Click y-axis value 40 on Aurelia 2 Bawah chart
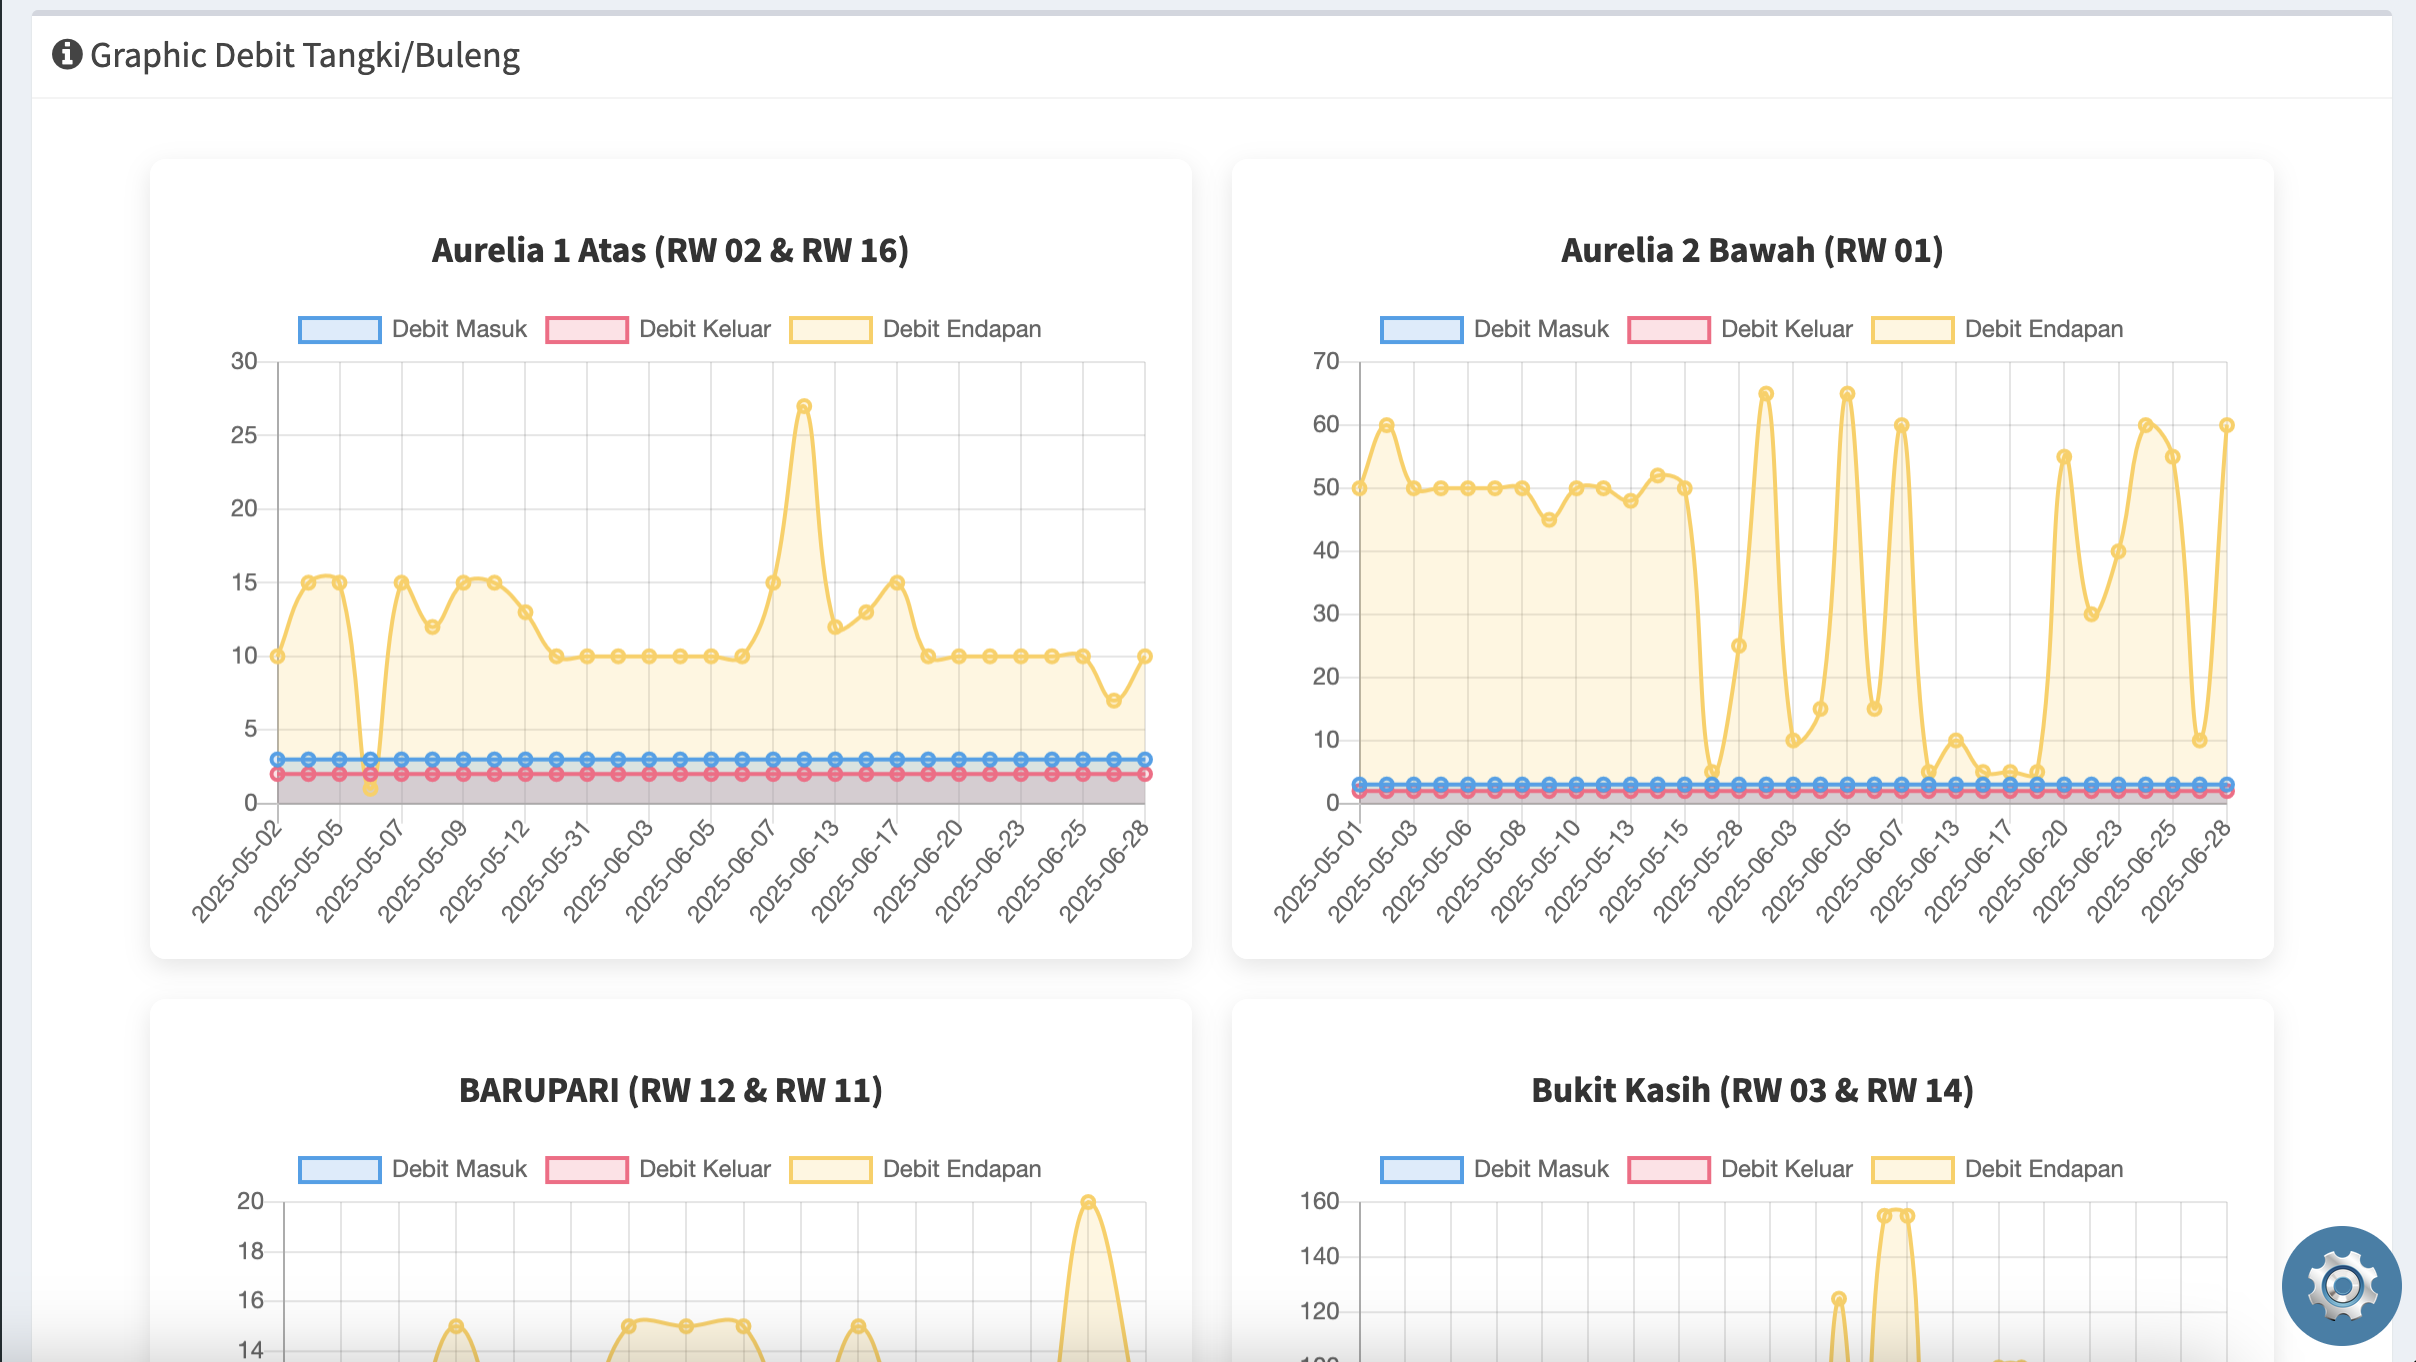 [x=1326, y=550]
